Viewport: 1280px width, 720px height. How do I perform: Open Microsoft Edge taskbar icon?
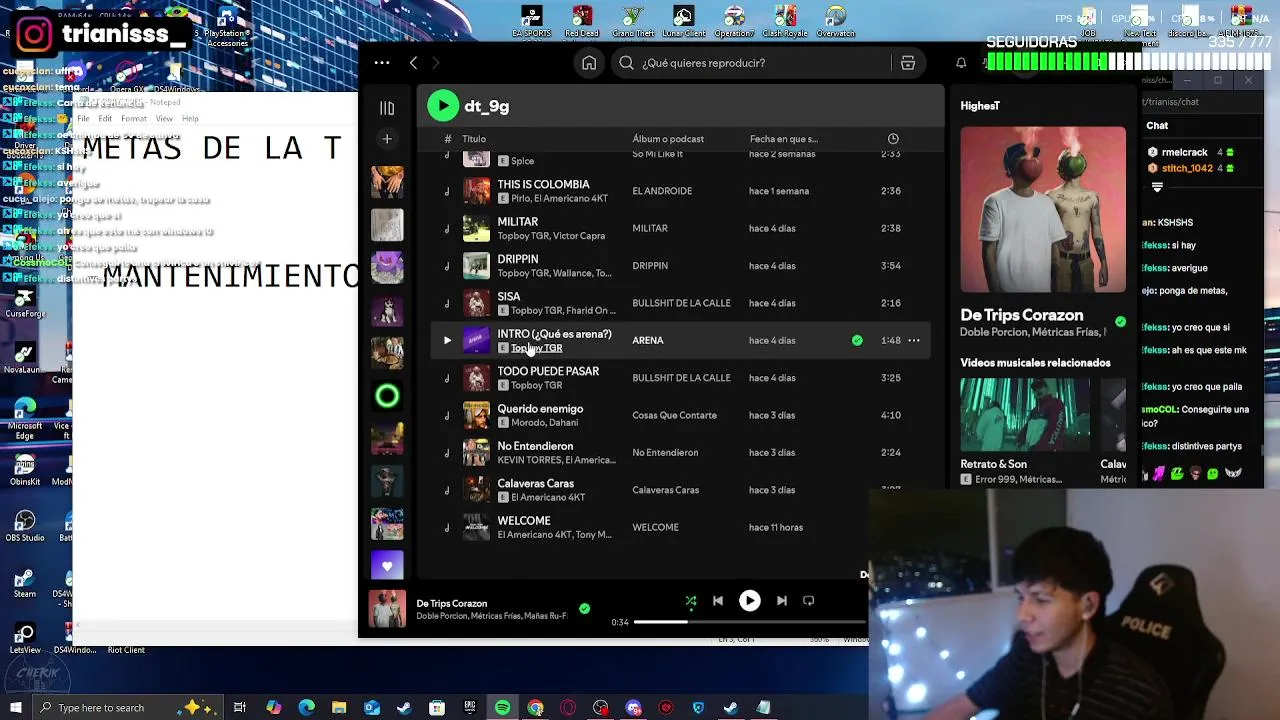pyautogui.click(x=306, y=708)
